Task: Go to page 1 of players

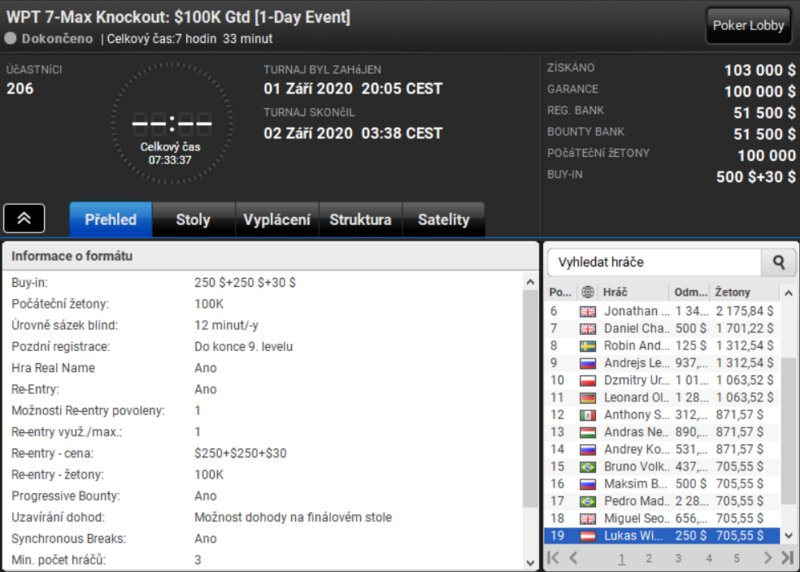Action: (x=621, y=558)
